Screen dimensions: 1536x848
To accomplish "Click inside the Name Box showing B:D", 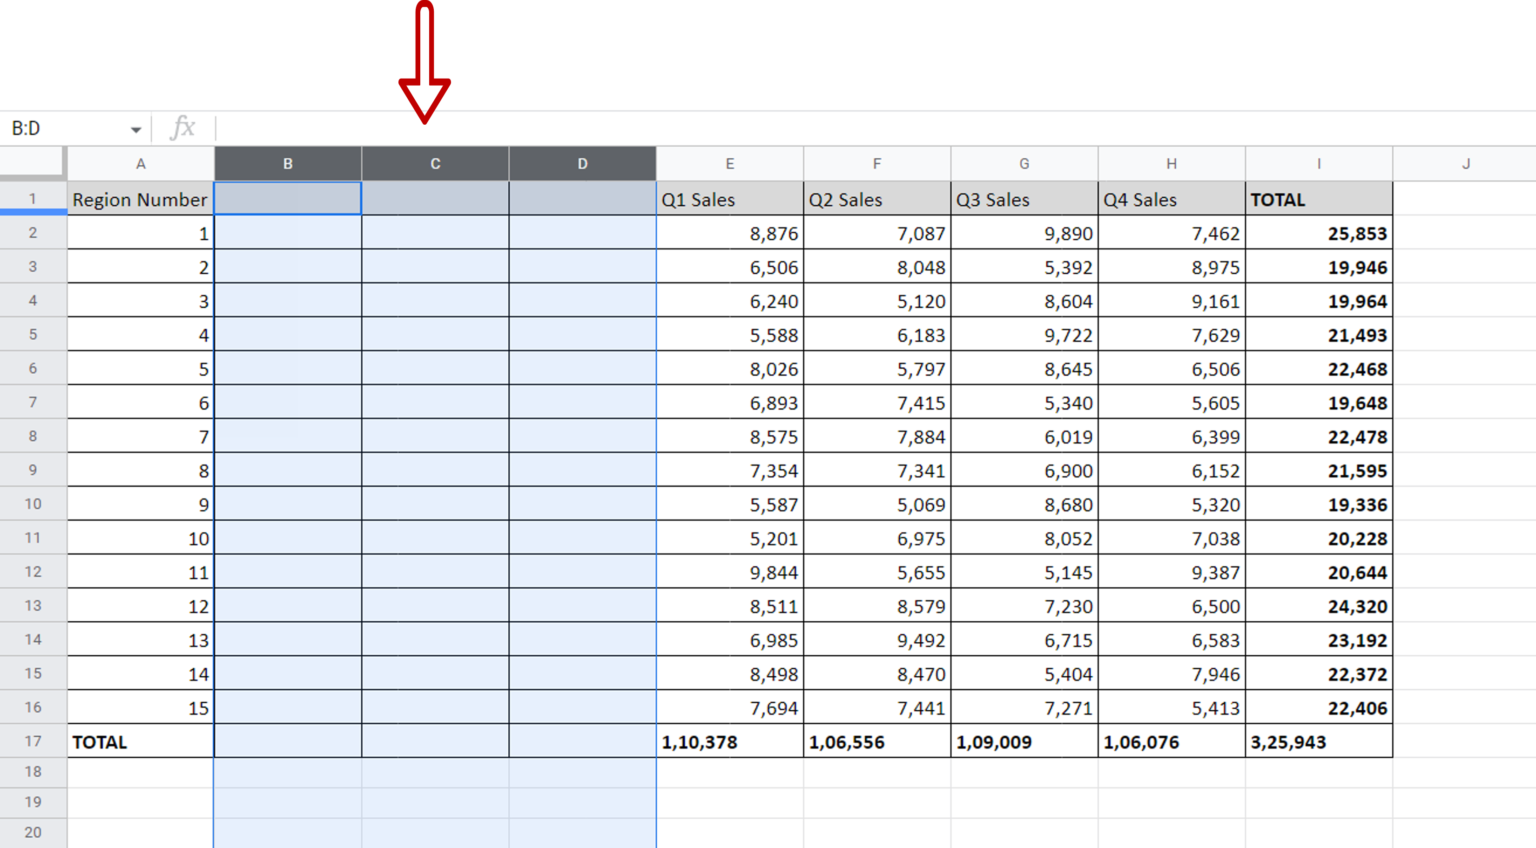I will [60, 128].
